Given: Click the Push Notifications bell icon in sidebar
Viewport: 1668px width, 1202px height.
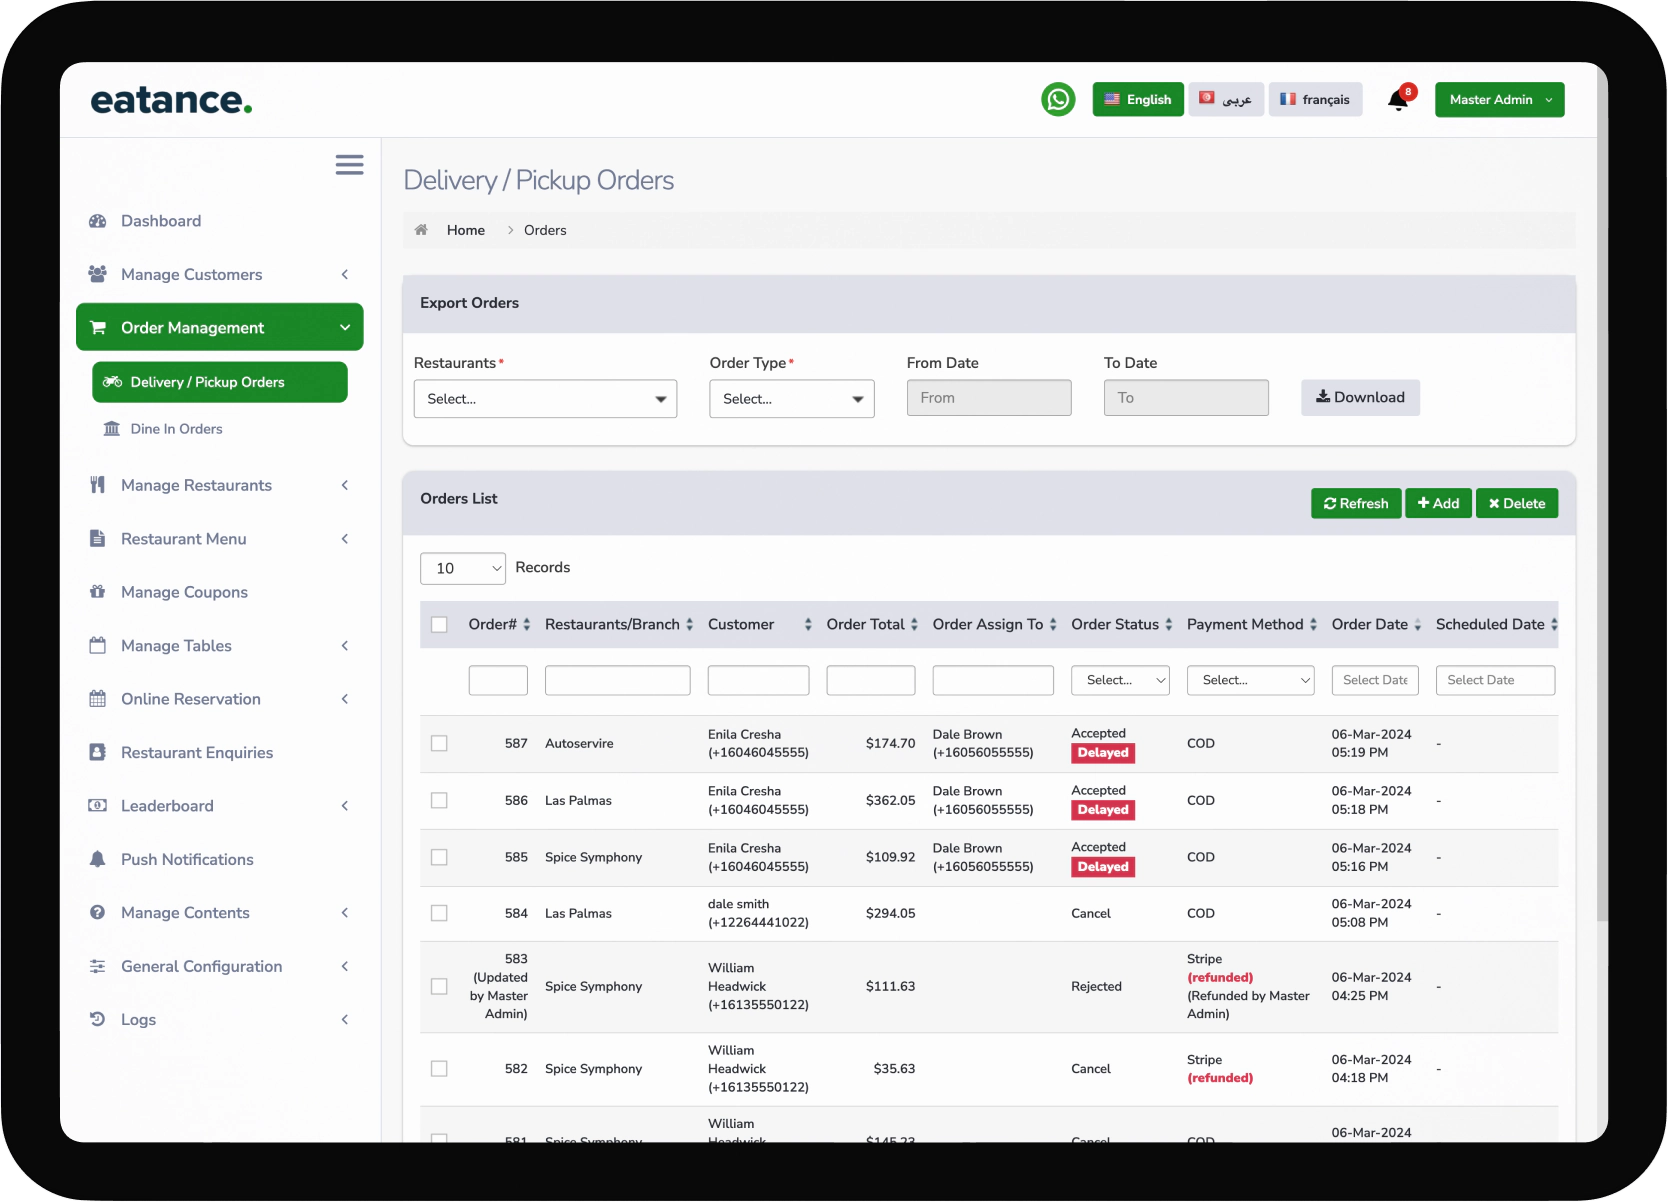Looking at the screenshot, I should pyautogui.click(x=97, y=859).
